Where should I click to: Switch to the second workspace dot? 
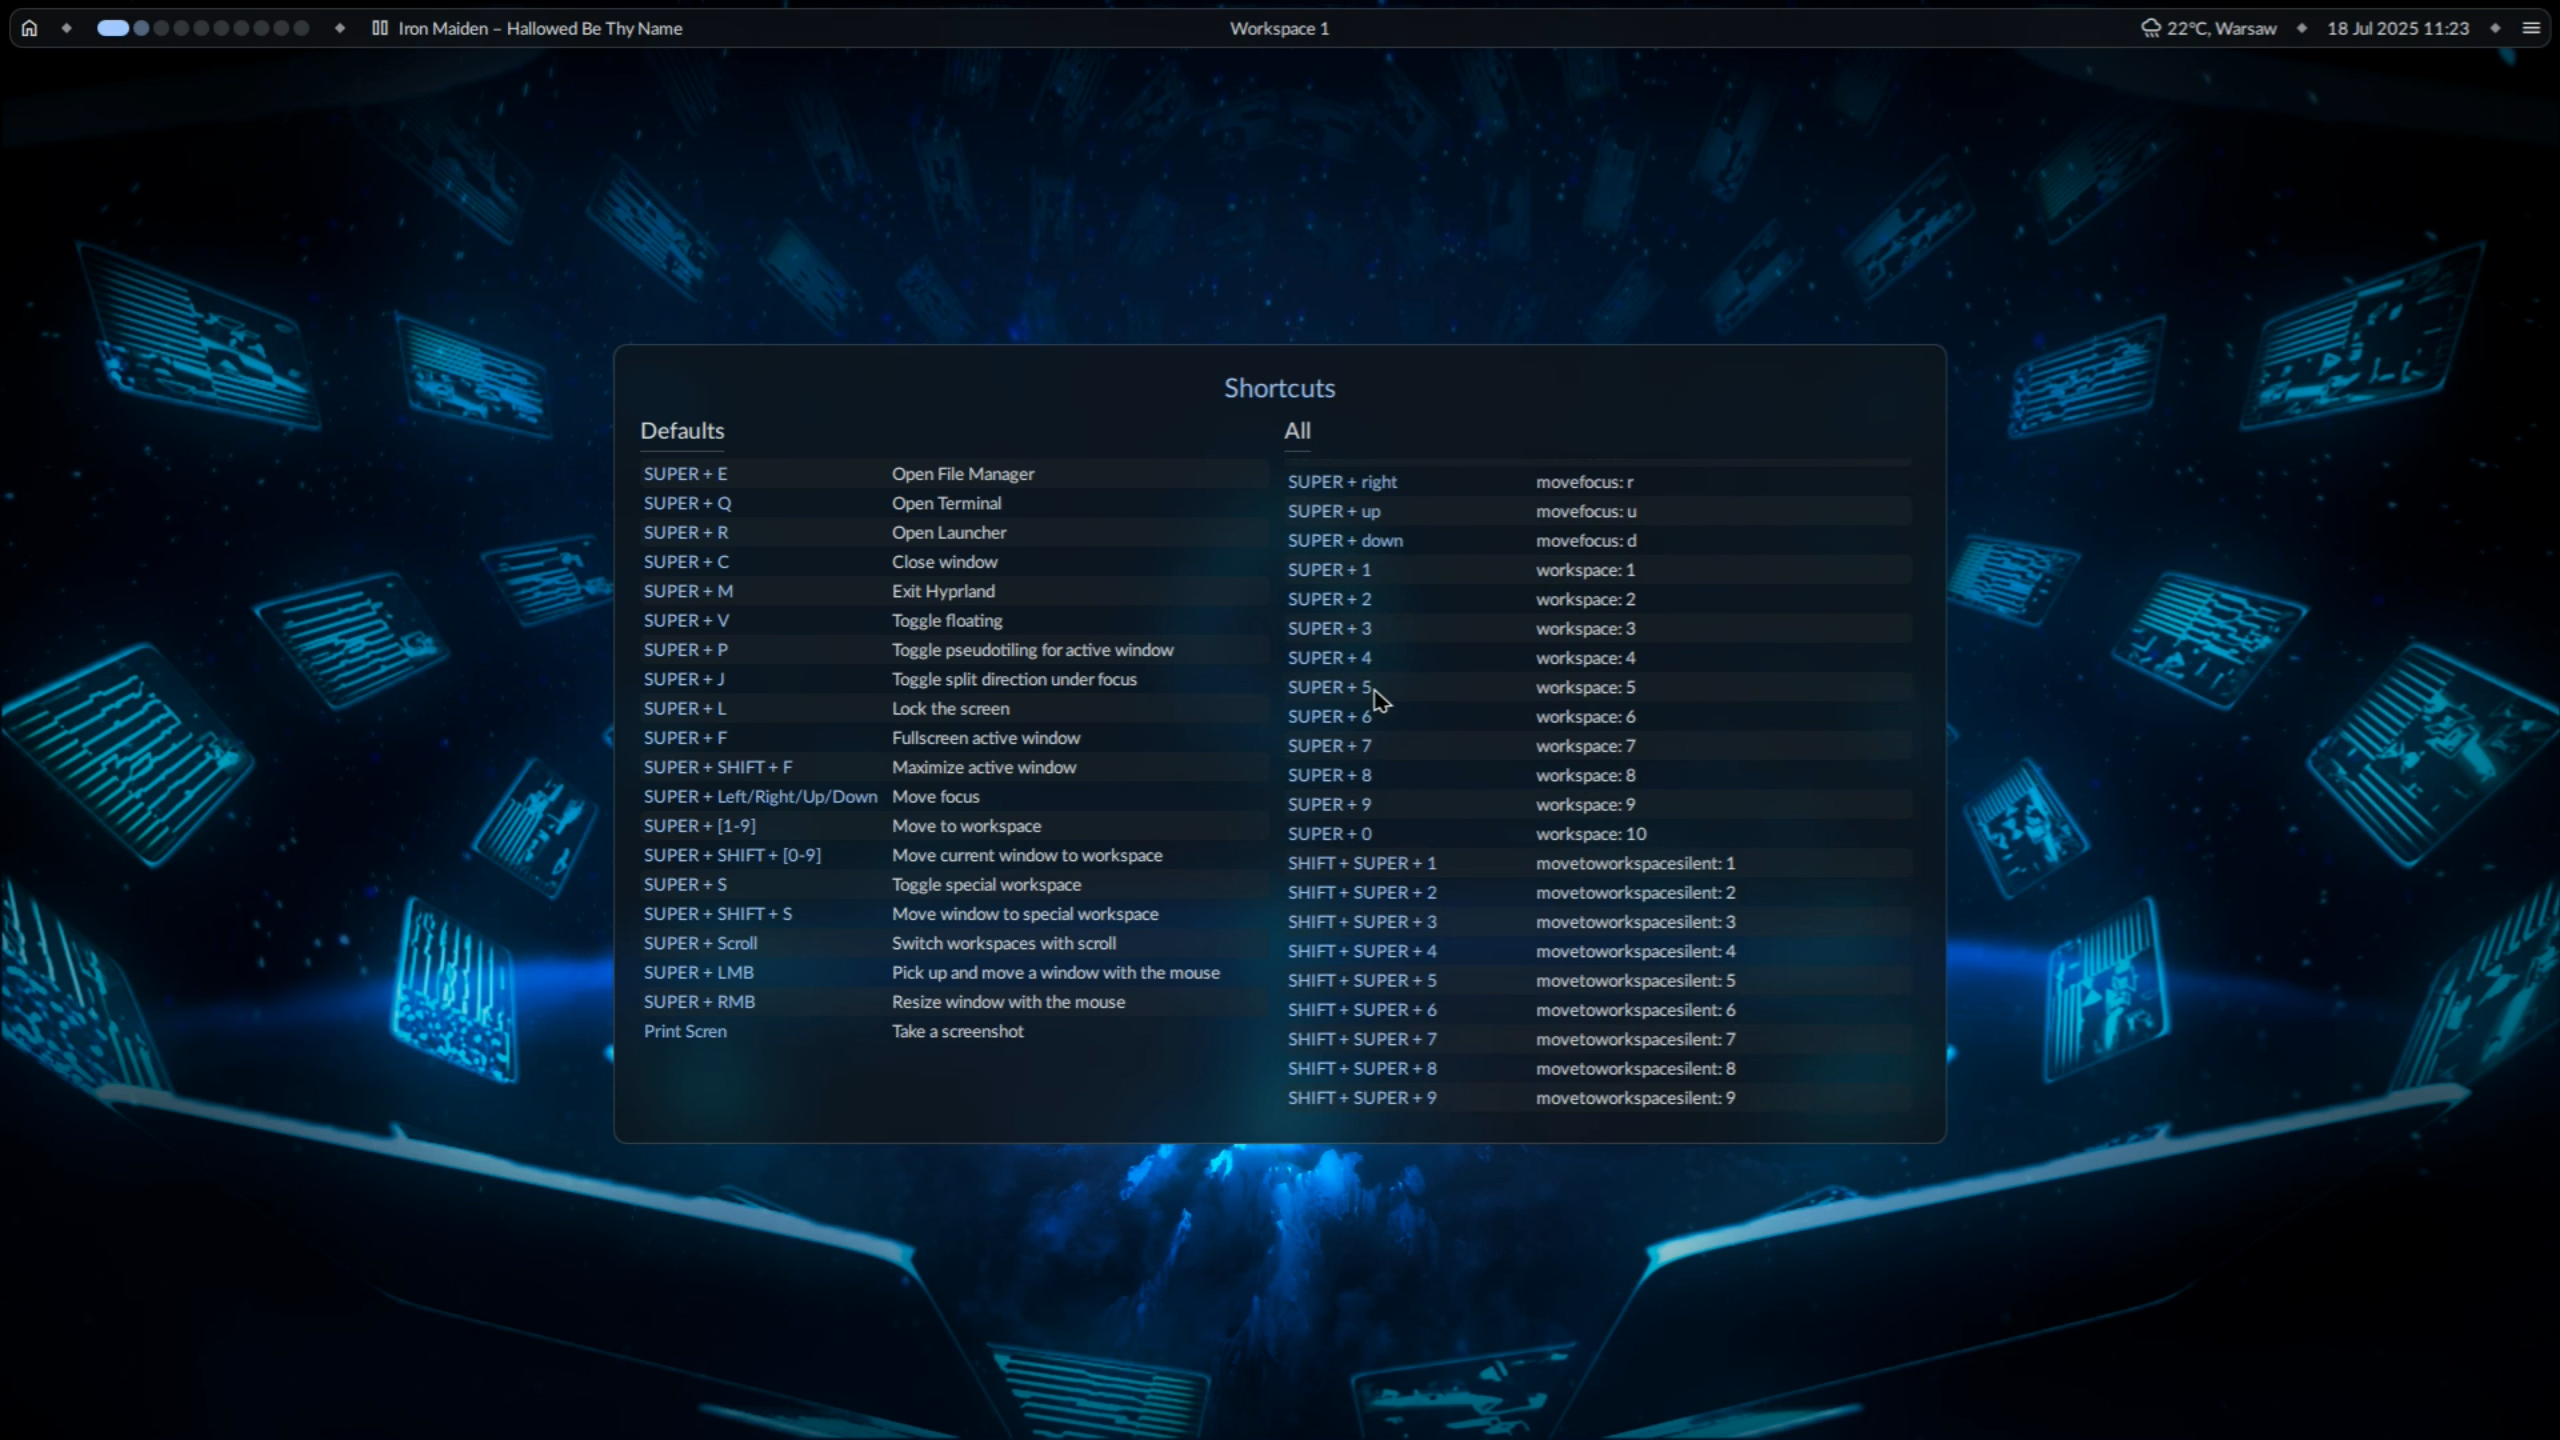(x=142, y=28)
